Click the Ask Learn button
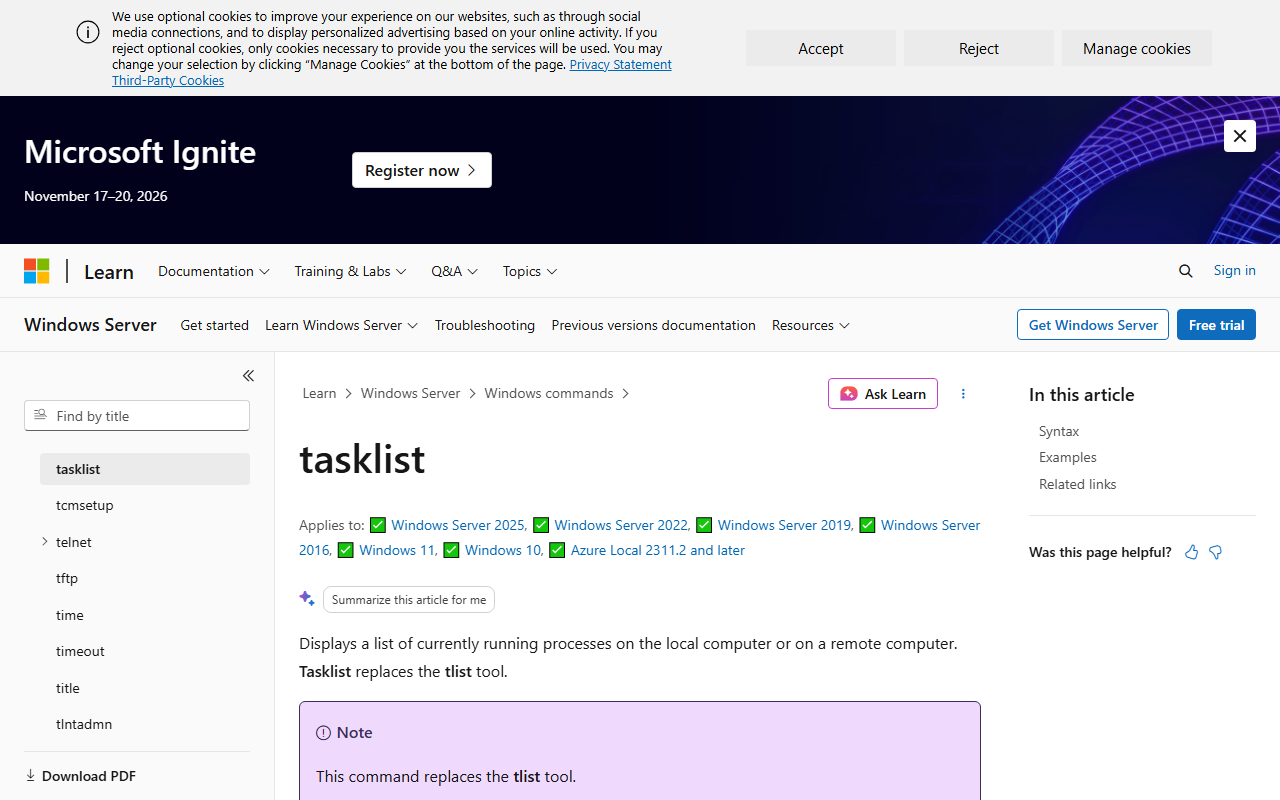Image resolution: width=1280 pixels, height=800 pixels. (883, 394)
